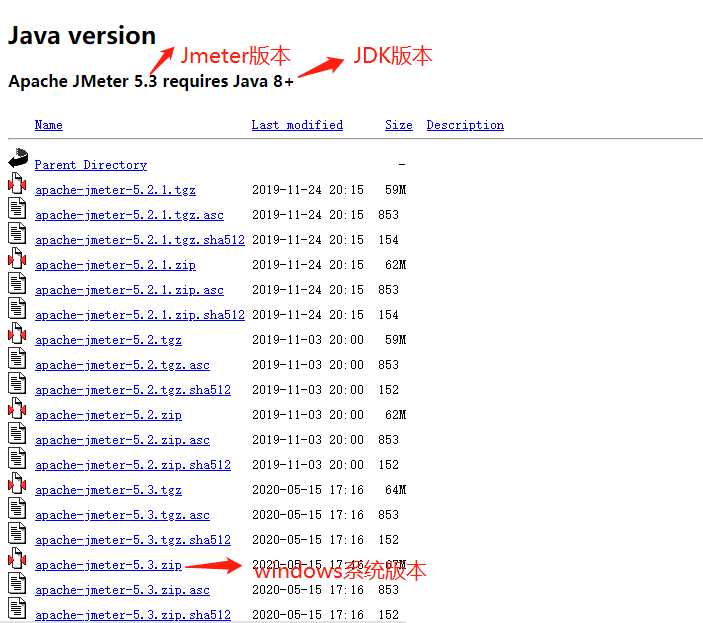
Task: Click the document icon for apache-jmeter-5.3.tgz.sha512
Action: click(17, 534)
